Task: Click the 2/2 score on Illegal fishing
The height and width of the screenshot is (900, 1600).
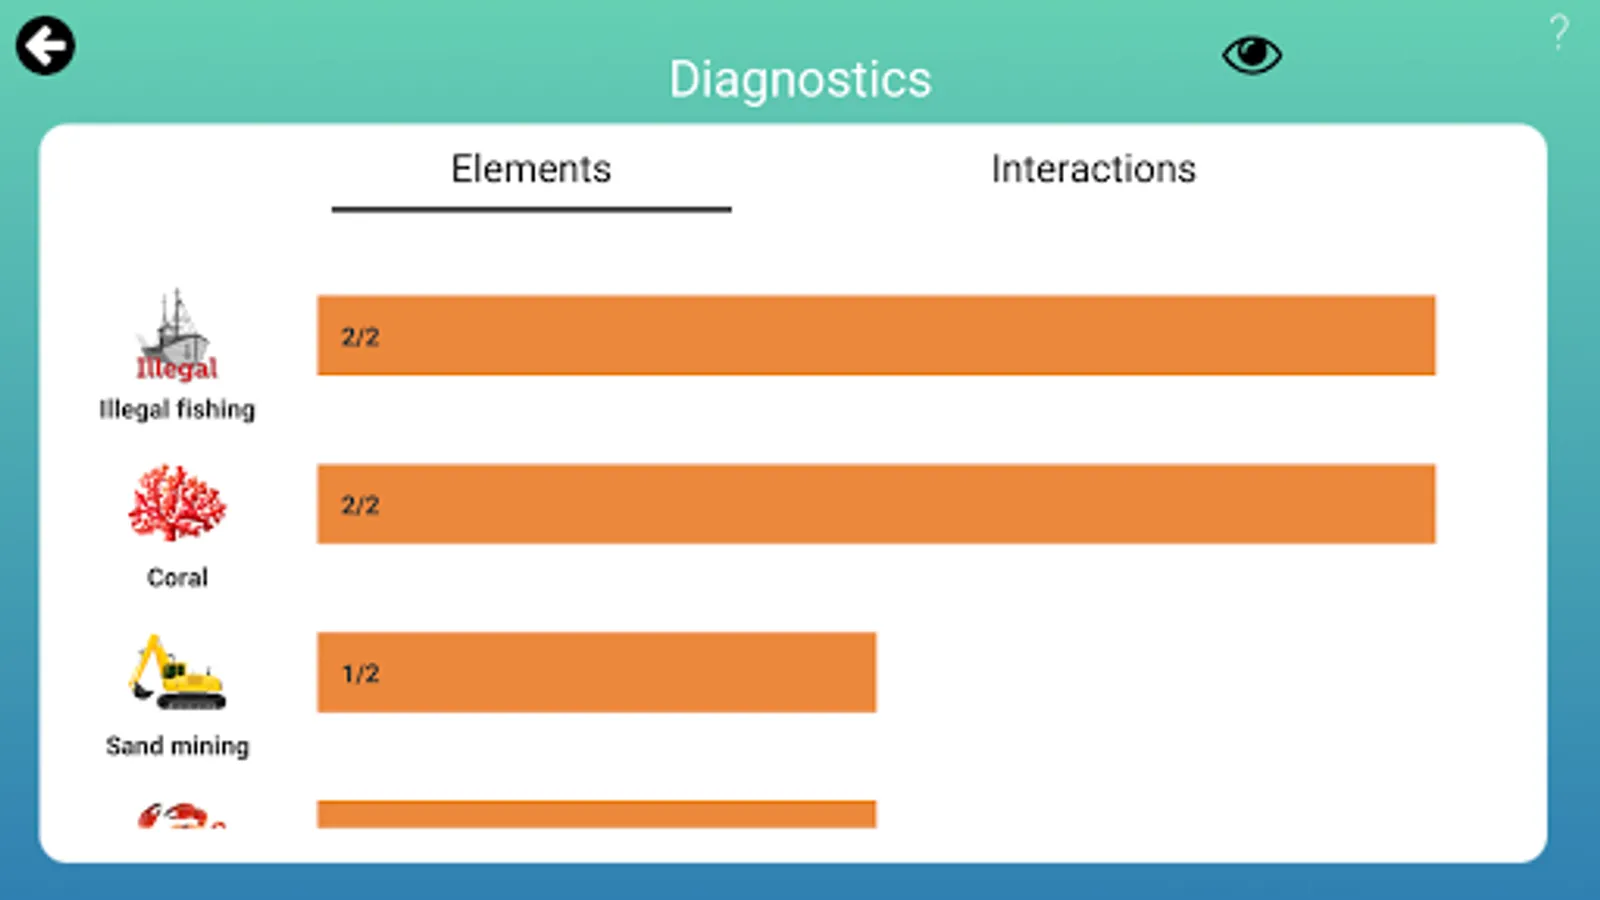Action: point(360,337)
